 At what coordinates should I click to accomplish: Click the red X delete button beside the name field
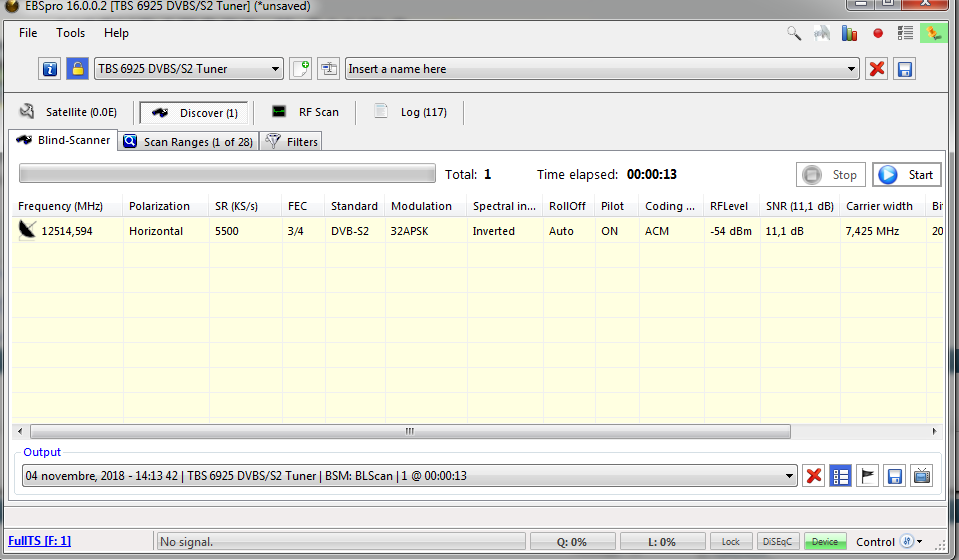pos(876,68)
